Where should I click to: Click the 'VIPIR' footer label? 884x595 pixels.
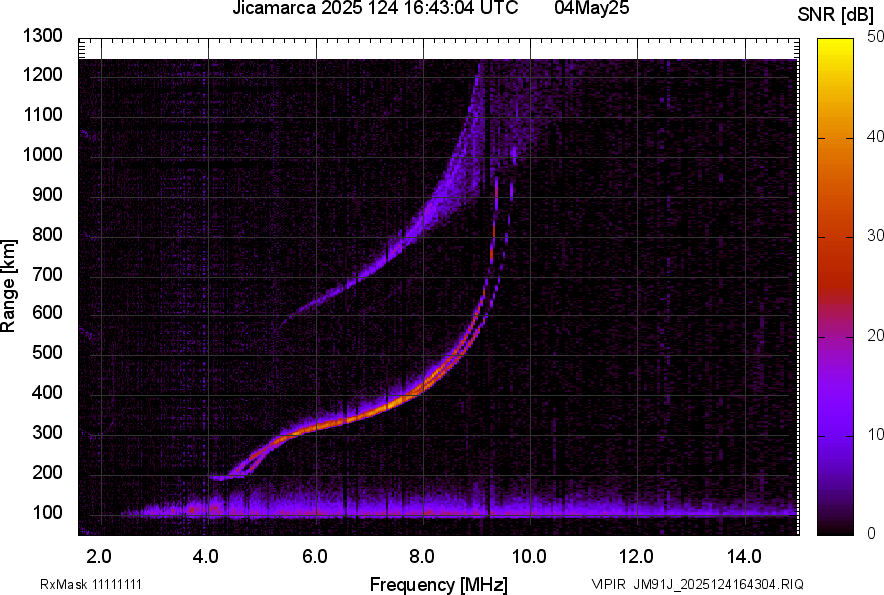[609, 584]
